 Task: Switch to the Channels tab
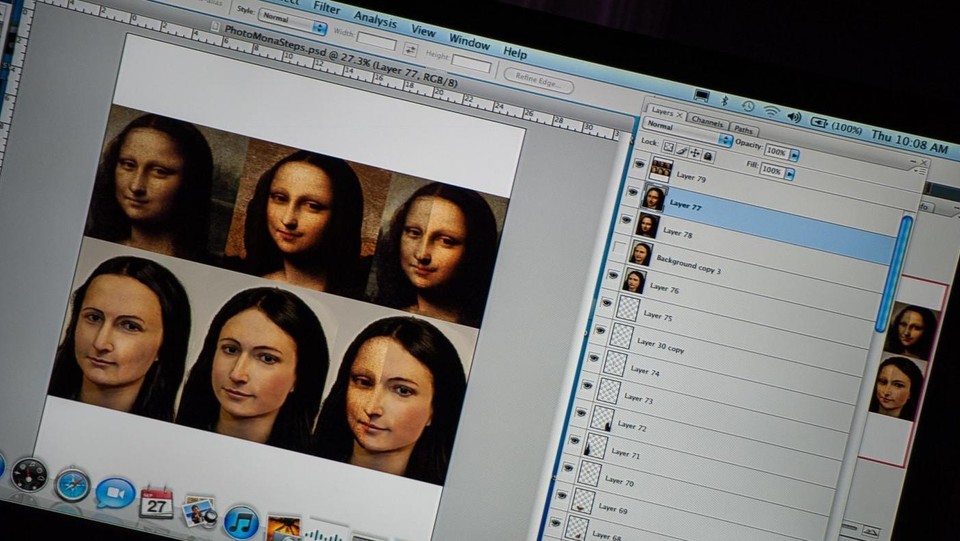pyautogui.click(x=707, y=122)
